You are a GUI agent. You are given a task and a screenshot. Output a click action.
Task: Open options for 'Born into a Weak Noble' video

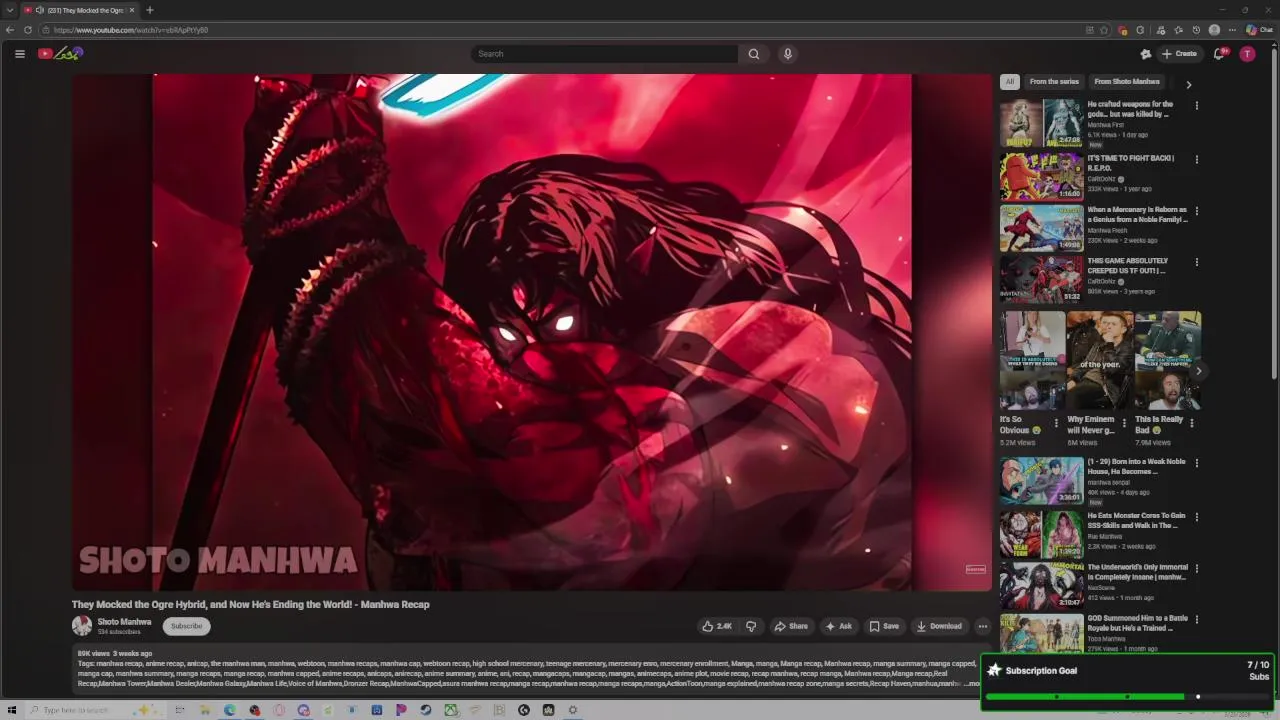click(1196, 464)
